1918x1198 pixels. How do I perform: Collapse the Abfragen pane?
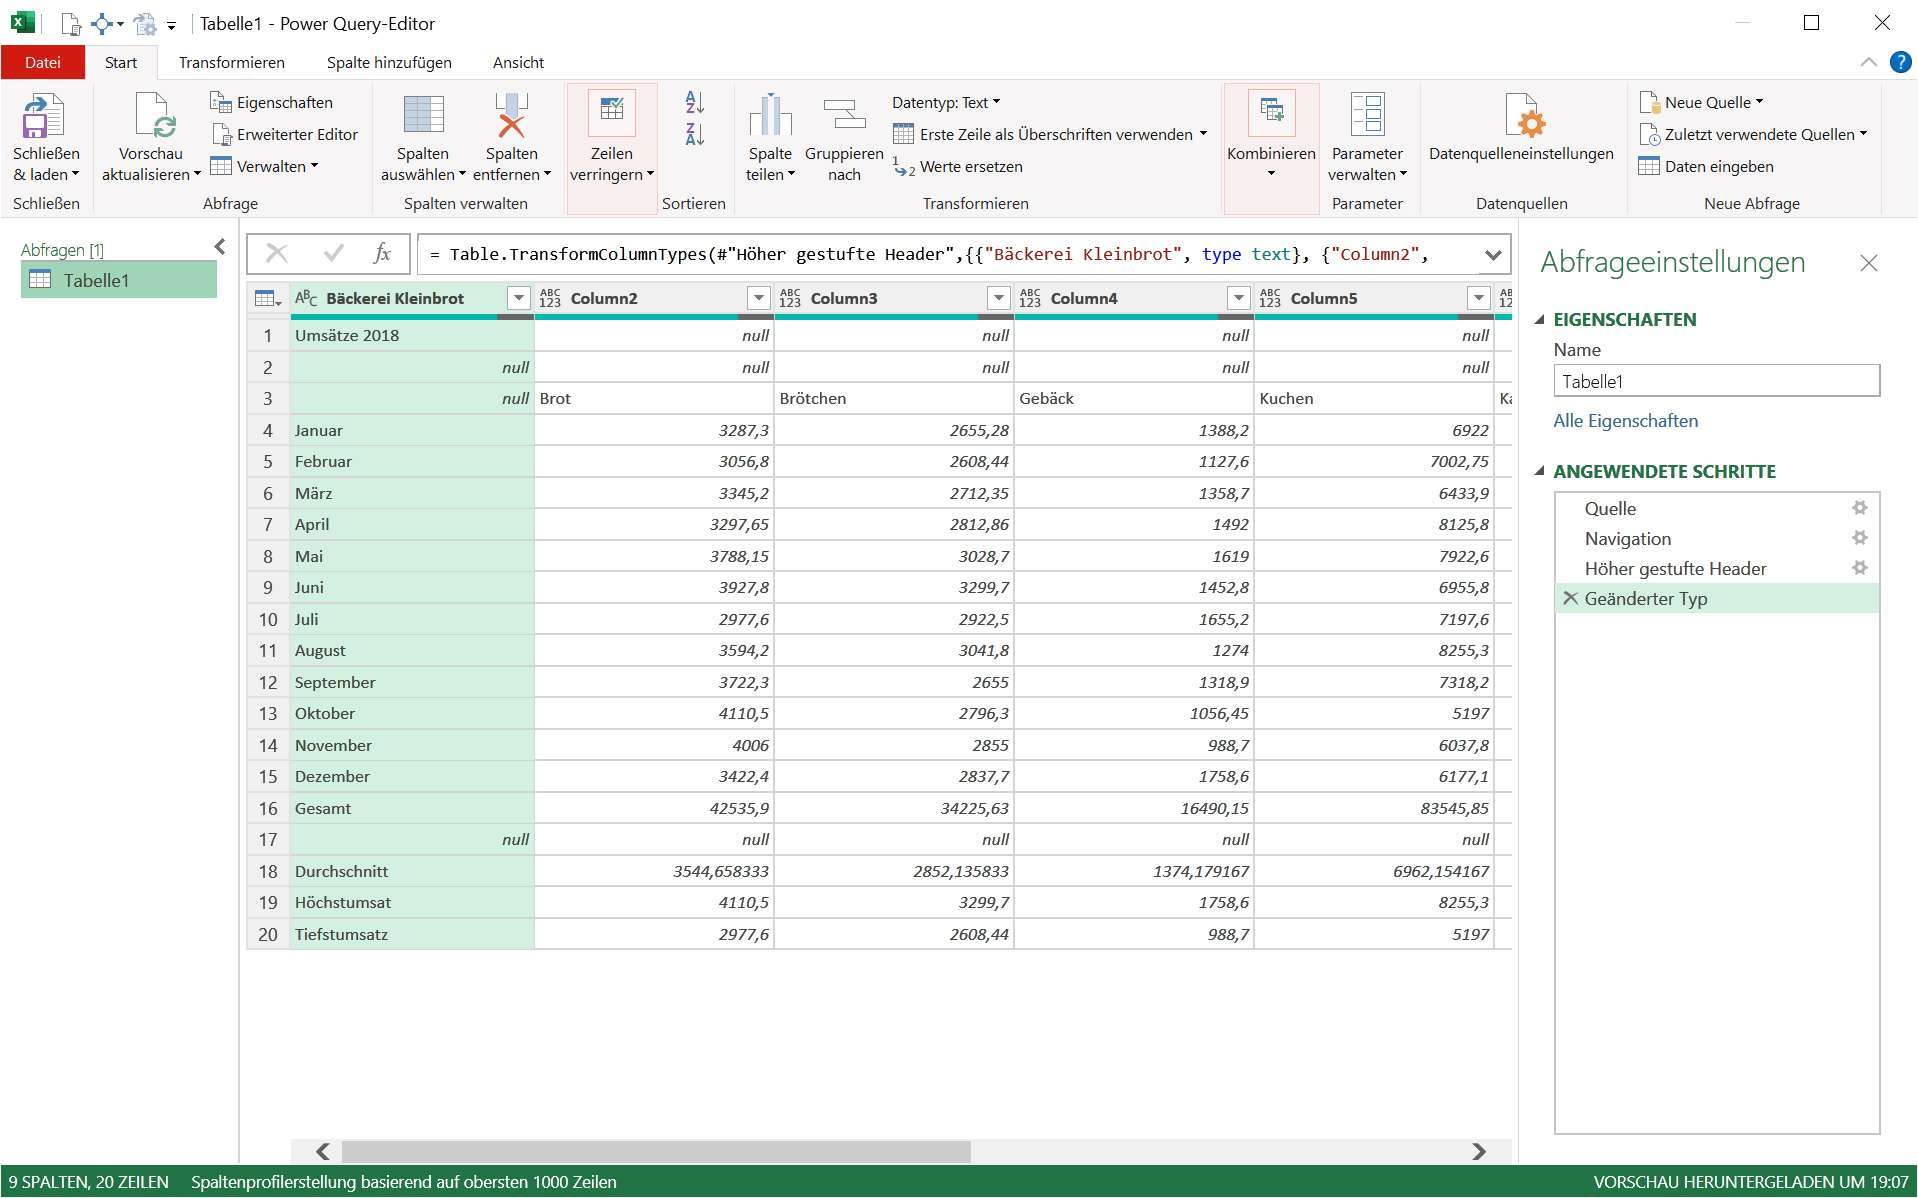point(220,247)
